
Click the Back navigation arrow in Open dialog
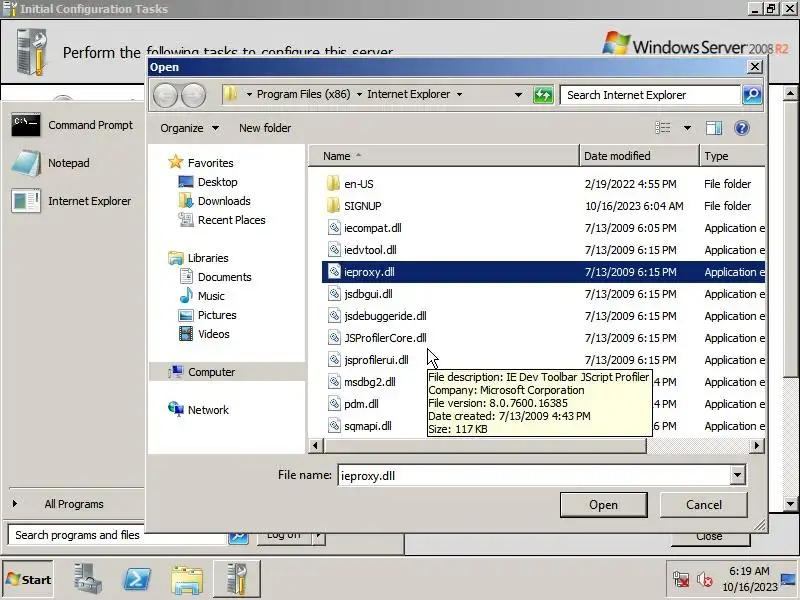(165, 95)
